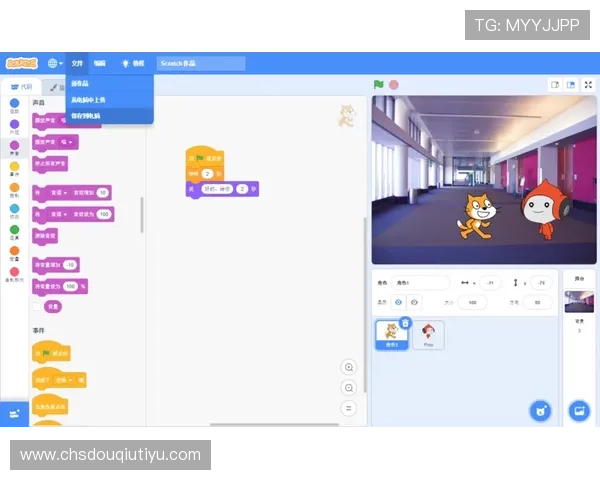600x480 pixels.
Task: Choose Load from computer in File menu
Action: (110, 100)
